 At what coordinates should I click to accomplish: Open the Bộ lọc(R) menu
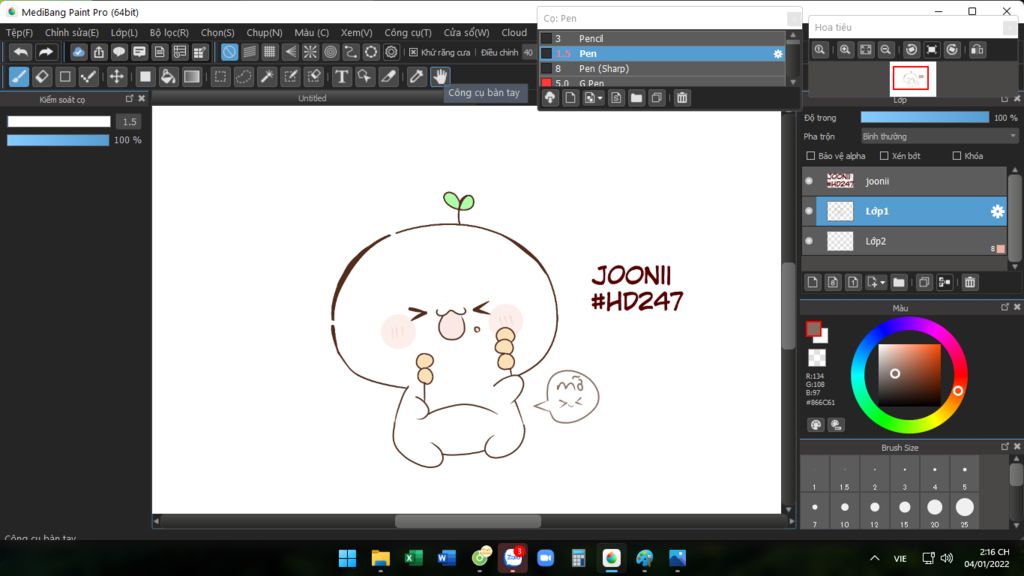[x=169, y=33]
